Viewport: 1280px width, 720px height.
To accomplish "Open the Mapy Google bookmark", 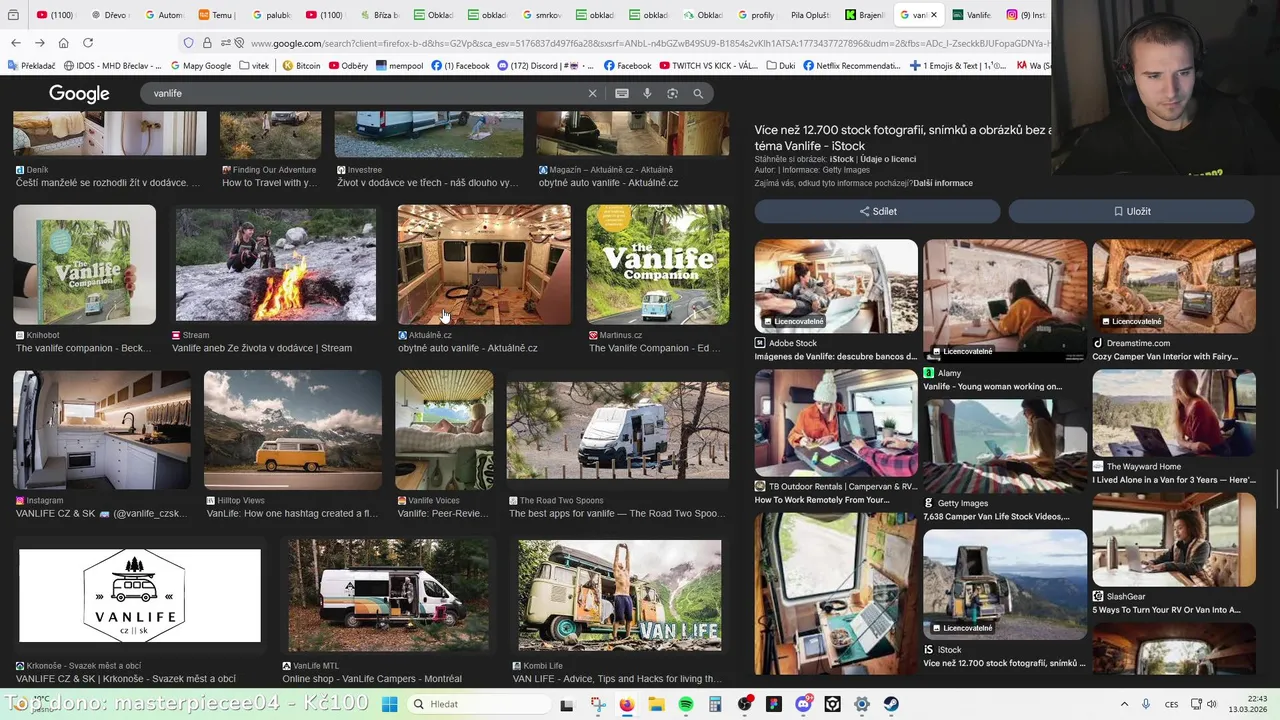I will (200, 66).
